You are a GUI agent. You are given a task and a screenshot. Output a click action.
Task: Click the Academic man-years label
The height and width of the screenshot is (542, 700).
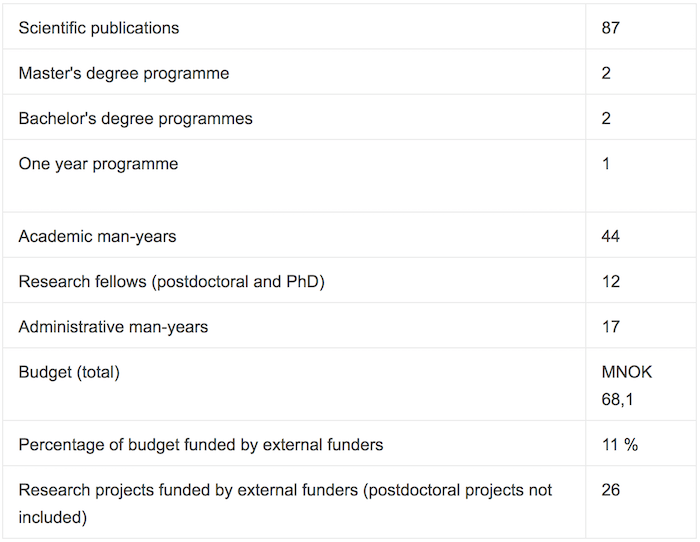(x=97, y=236)
